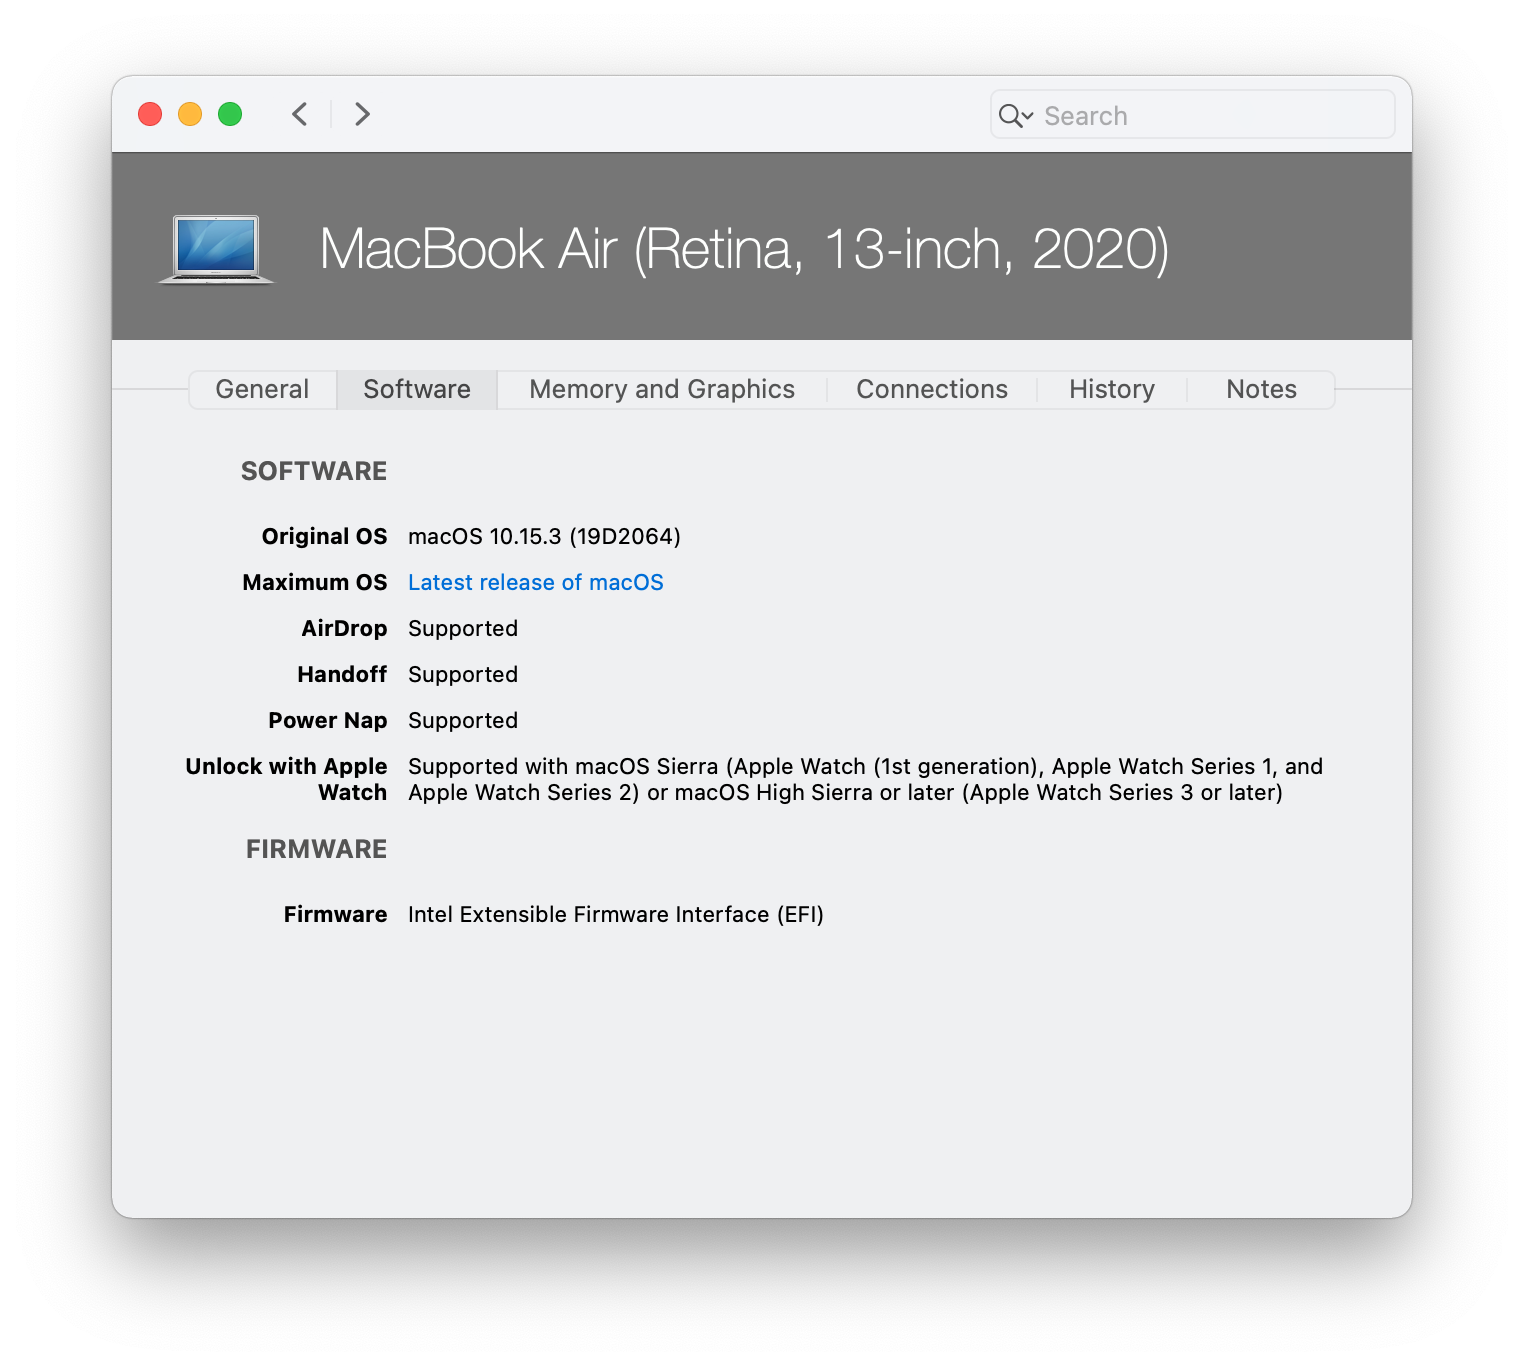Select the Software tab

pos(417,389)
